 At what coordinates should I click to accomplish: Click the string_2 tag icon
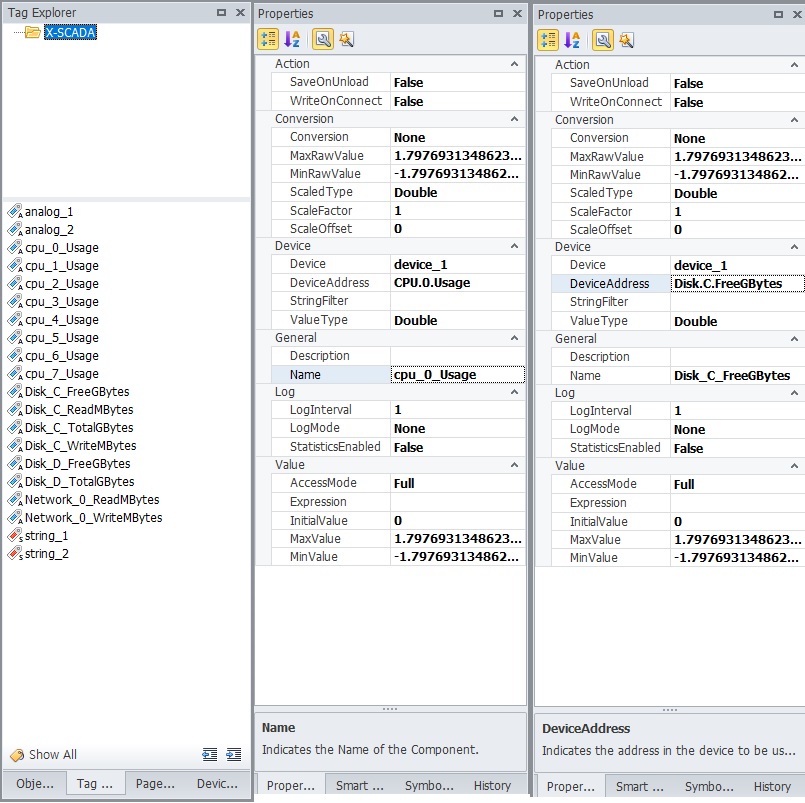14,554
